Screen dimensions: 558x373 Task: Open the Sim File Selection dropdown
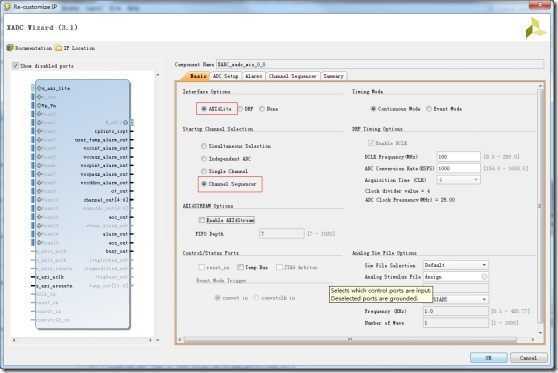click(x=456, y=265)
